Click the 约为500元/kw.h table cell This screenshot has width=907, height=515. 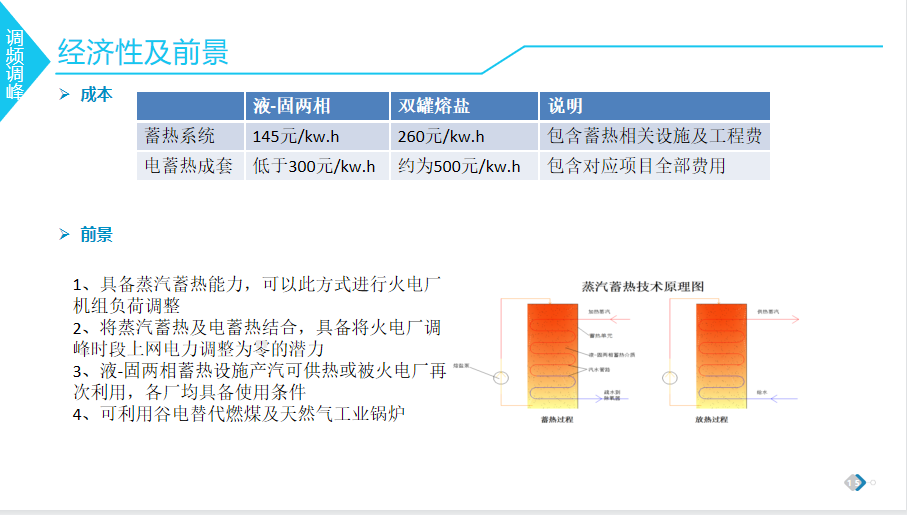point(464,166)
